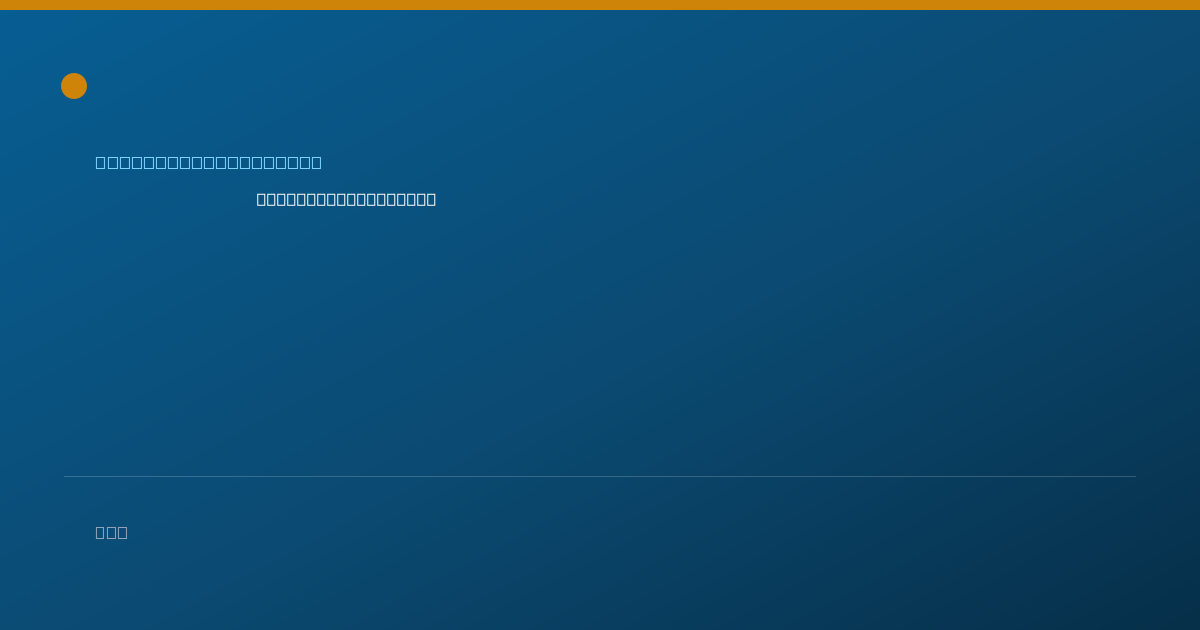Click first box of light-blue text line
The width and height of the screenshot is (1200, 630).
click(x=101, y=162)
